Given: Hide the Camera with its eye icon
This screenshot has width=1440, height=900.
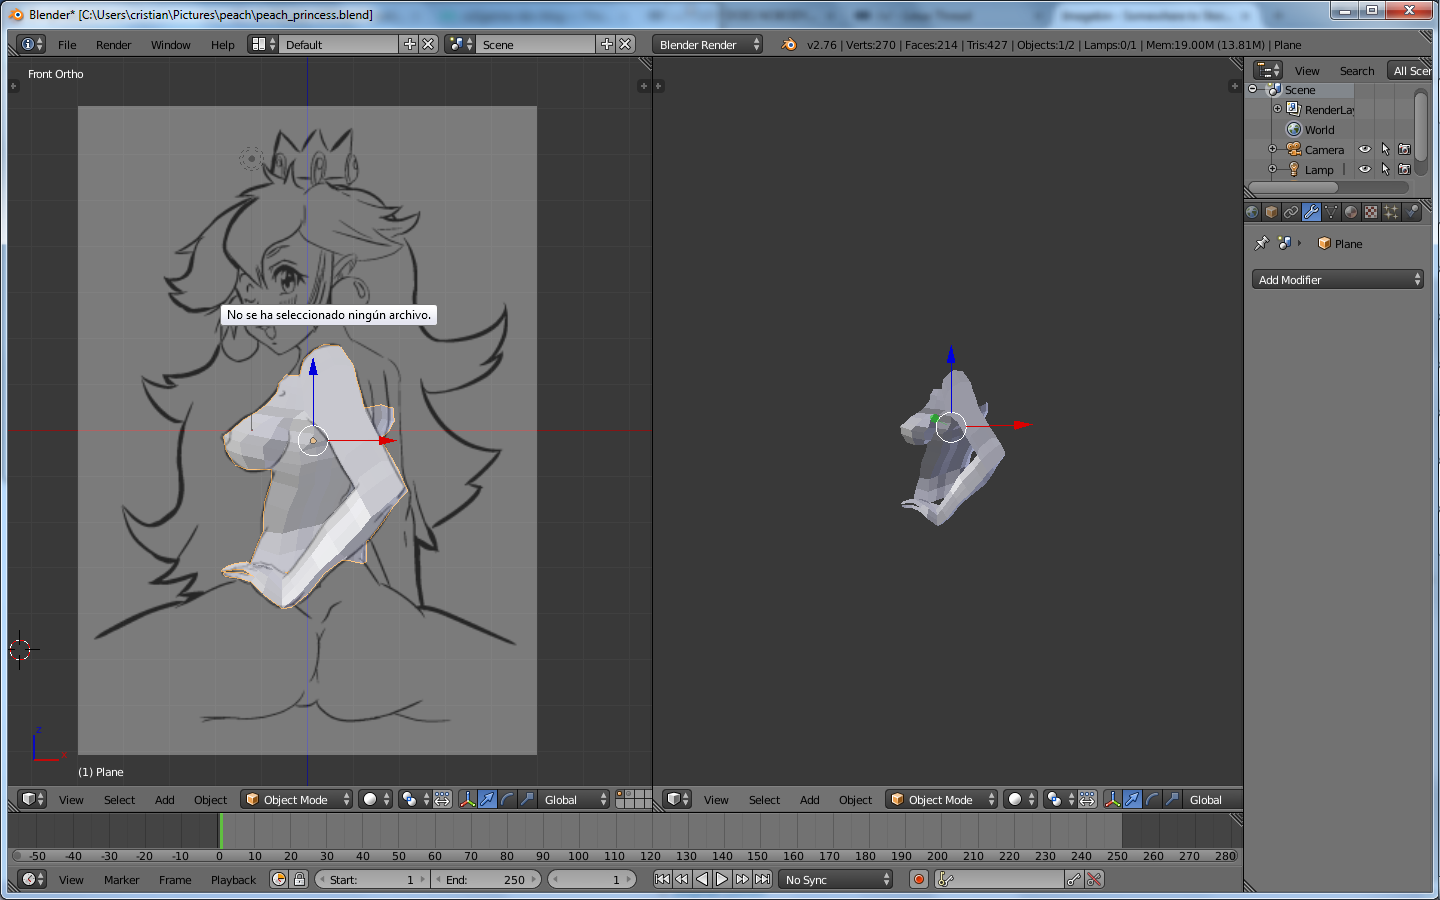Looking at the screenshot, I should pyautogui.click(x=1365, y=149).
